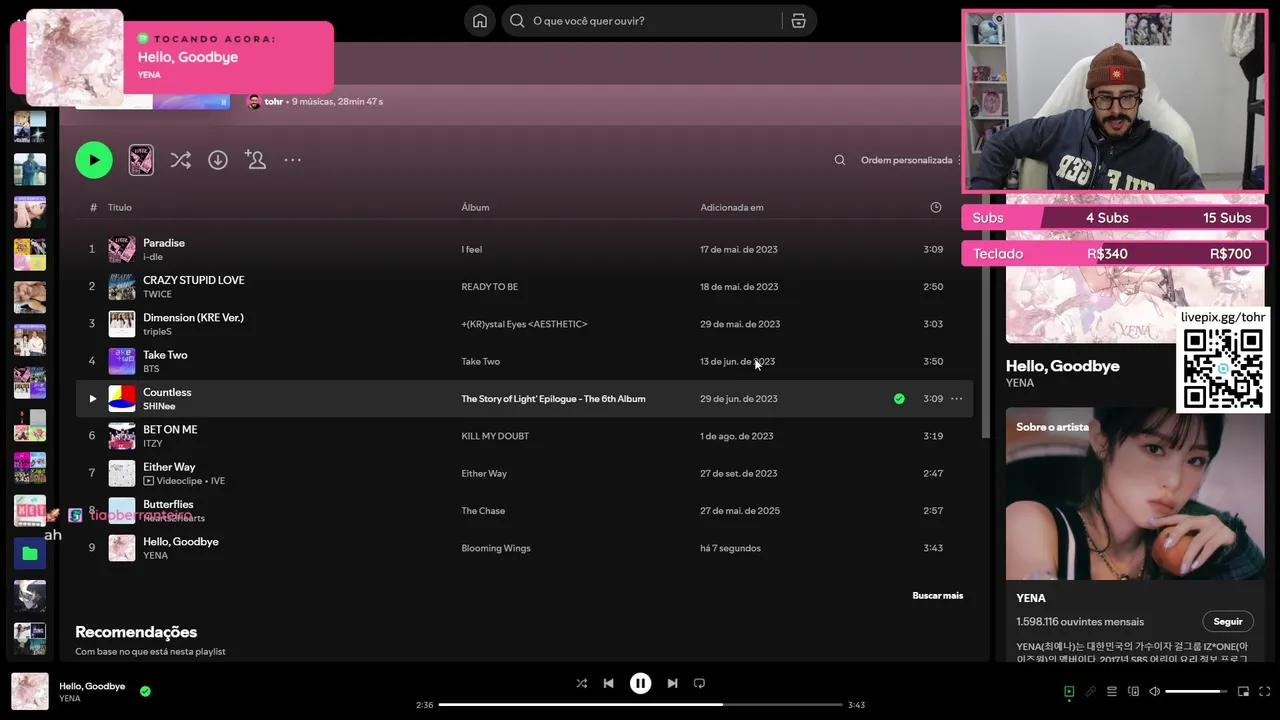Invite collaborators to this playlist
Screen dimensions: 1280x720
pos(255,160)
